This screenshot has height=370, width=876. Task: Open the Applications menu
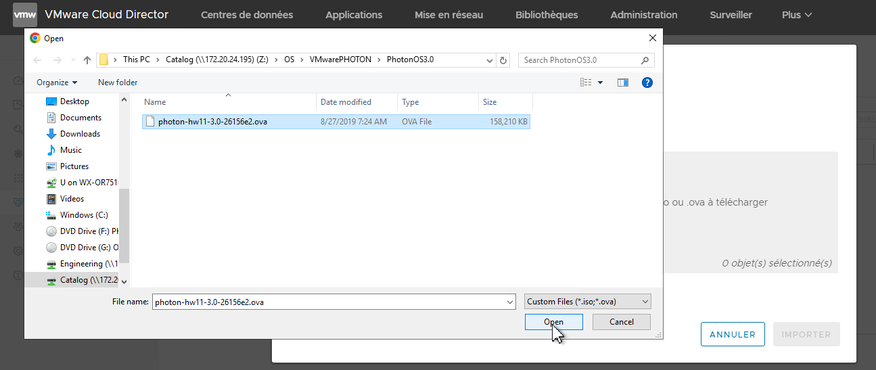tap(354, 15)
